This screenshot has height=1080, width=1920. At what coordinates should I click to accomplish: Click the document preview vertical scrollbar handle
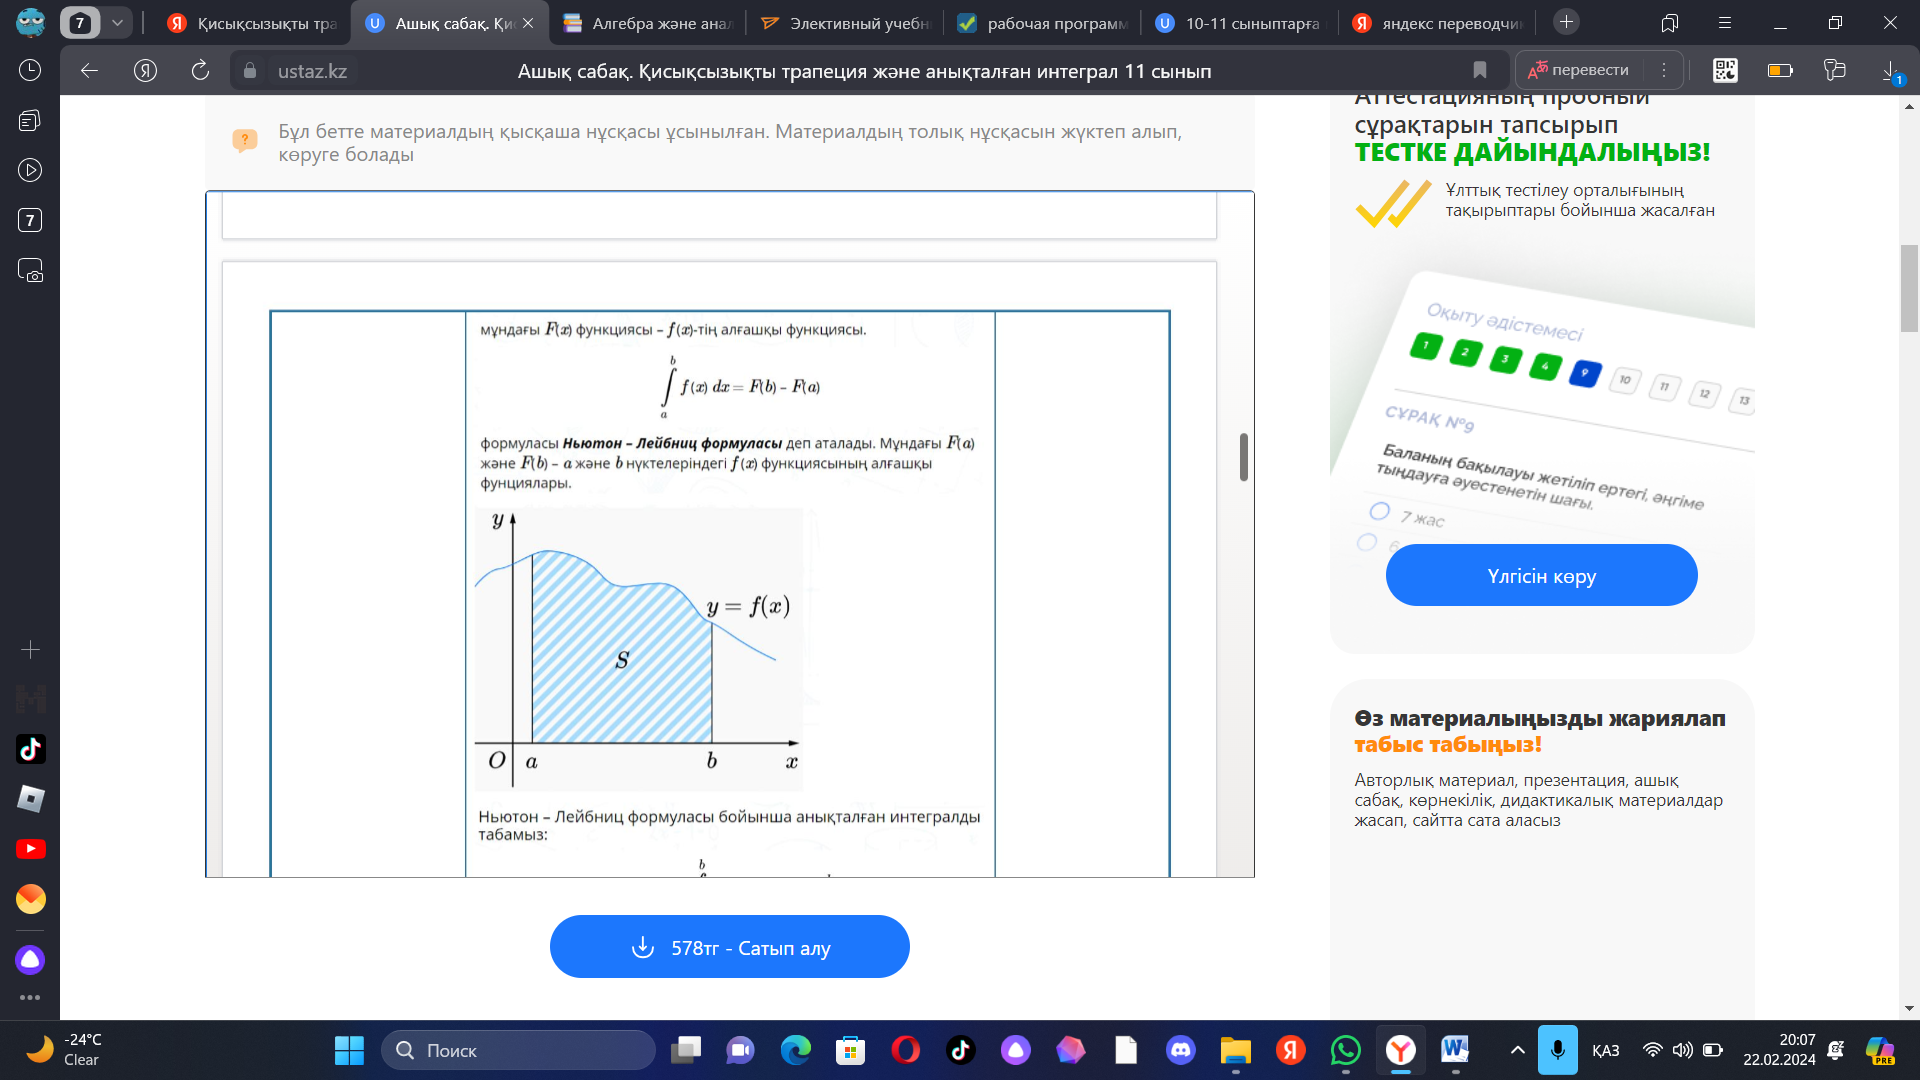1243,457
